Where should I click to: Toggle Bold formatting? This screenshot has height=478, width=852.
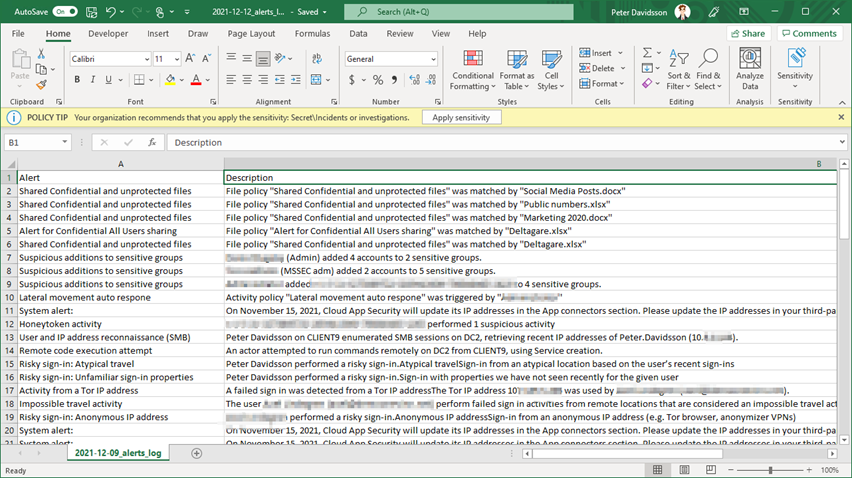(77, 80)
